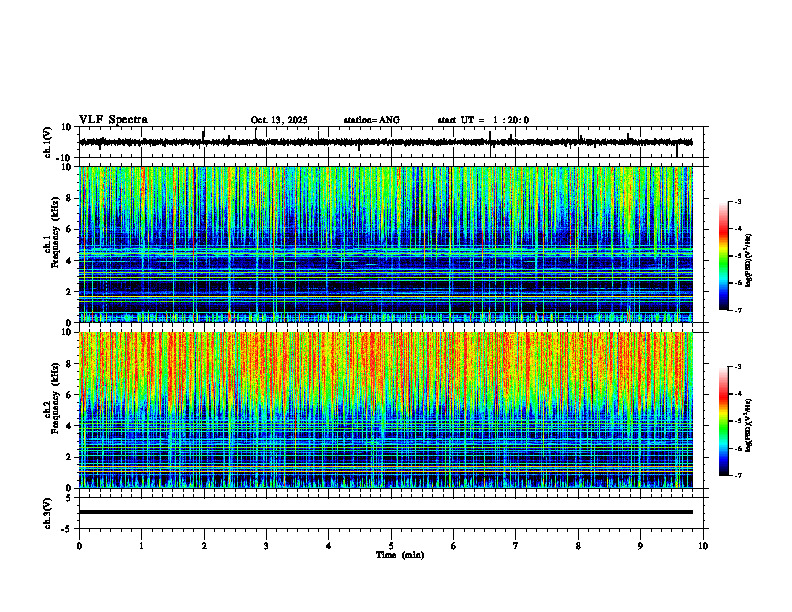This screenshot has height=612, width=792.
Task: Click time axis tick label "7"
Action: (x=516, y=546)
